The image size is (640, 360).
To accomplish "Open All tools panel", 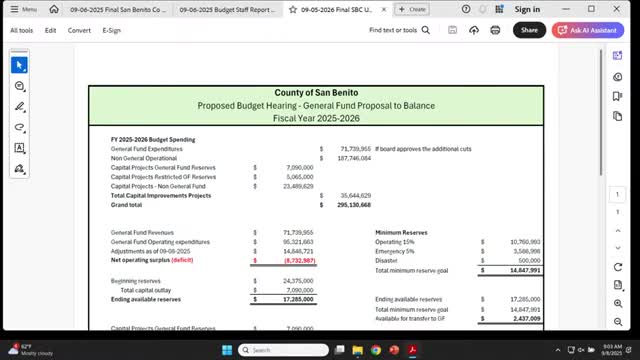I will click(x=22, y=30).
